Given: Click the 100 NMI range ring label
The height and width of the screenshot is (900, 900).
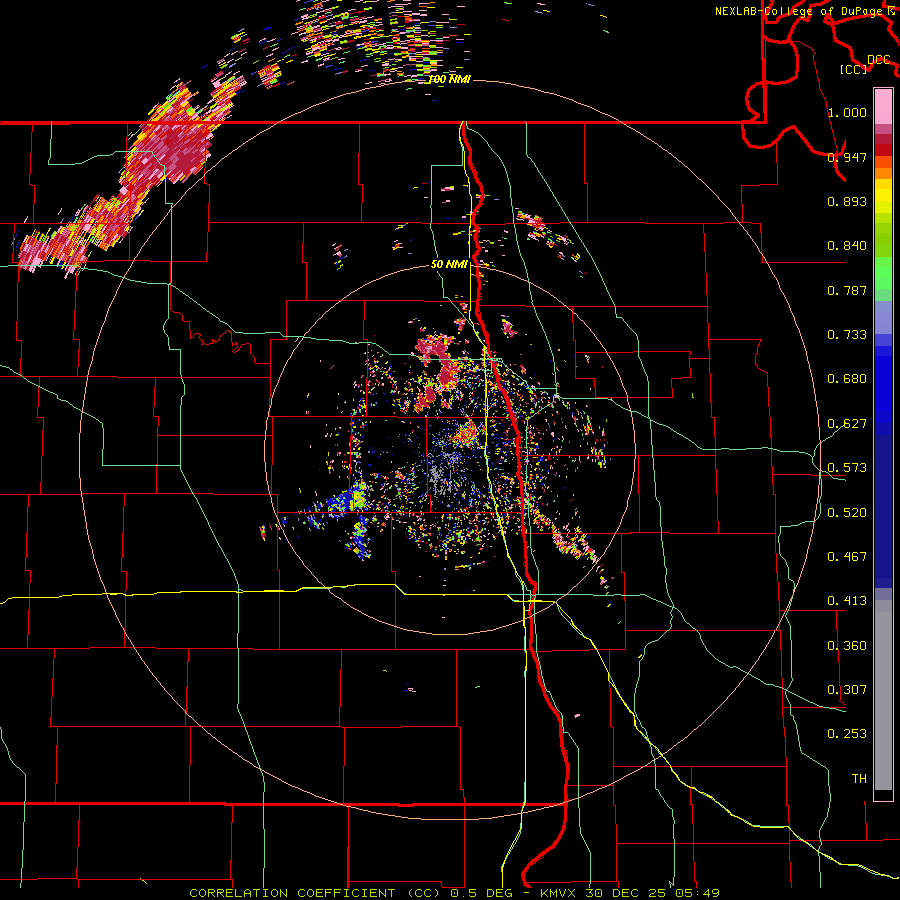Looking at the screenshot, I should pos(449,79).
